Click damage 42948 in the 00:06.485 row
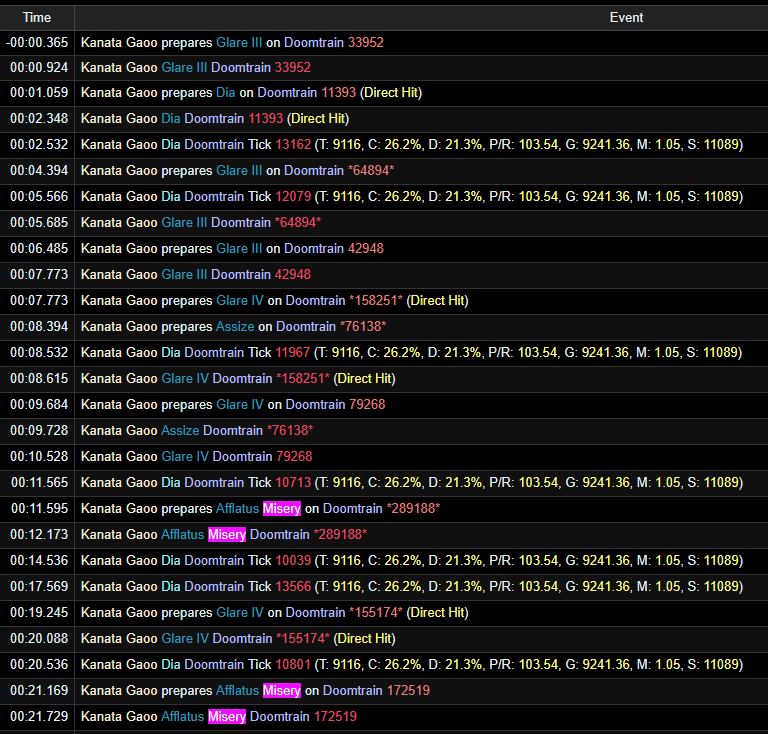This screenshot has height=734, width=768. pyautogui.click(x=366, y=248)
